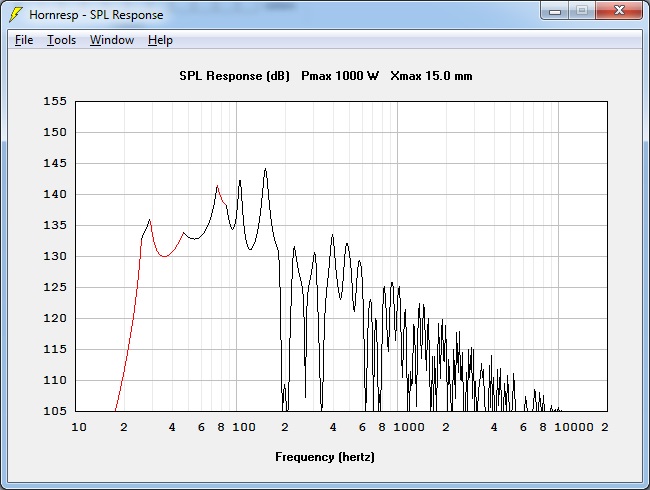Maximize the Hornresp window
This screenshot has height=490, width=650.
(582, 11)
